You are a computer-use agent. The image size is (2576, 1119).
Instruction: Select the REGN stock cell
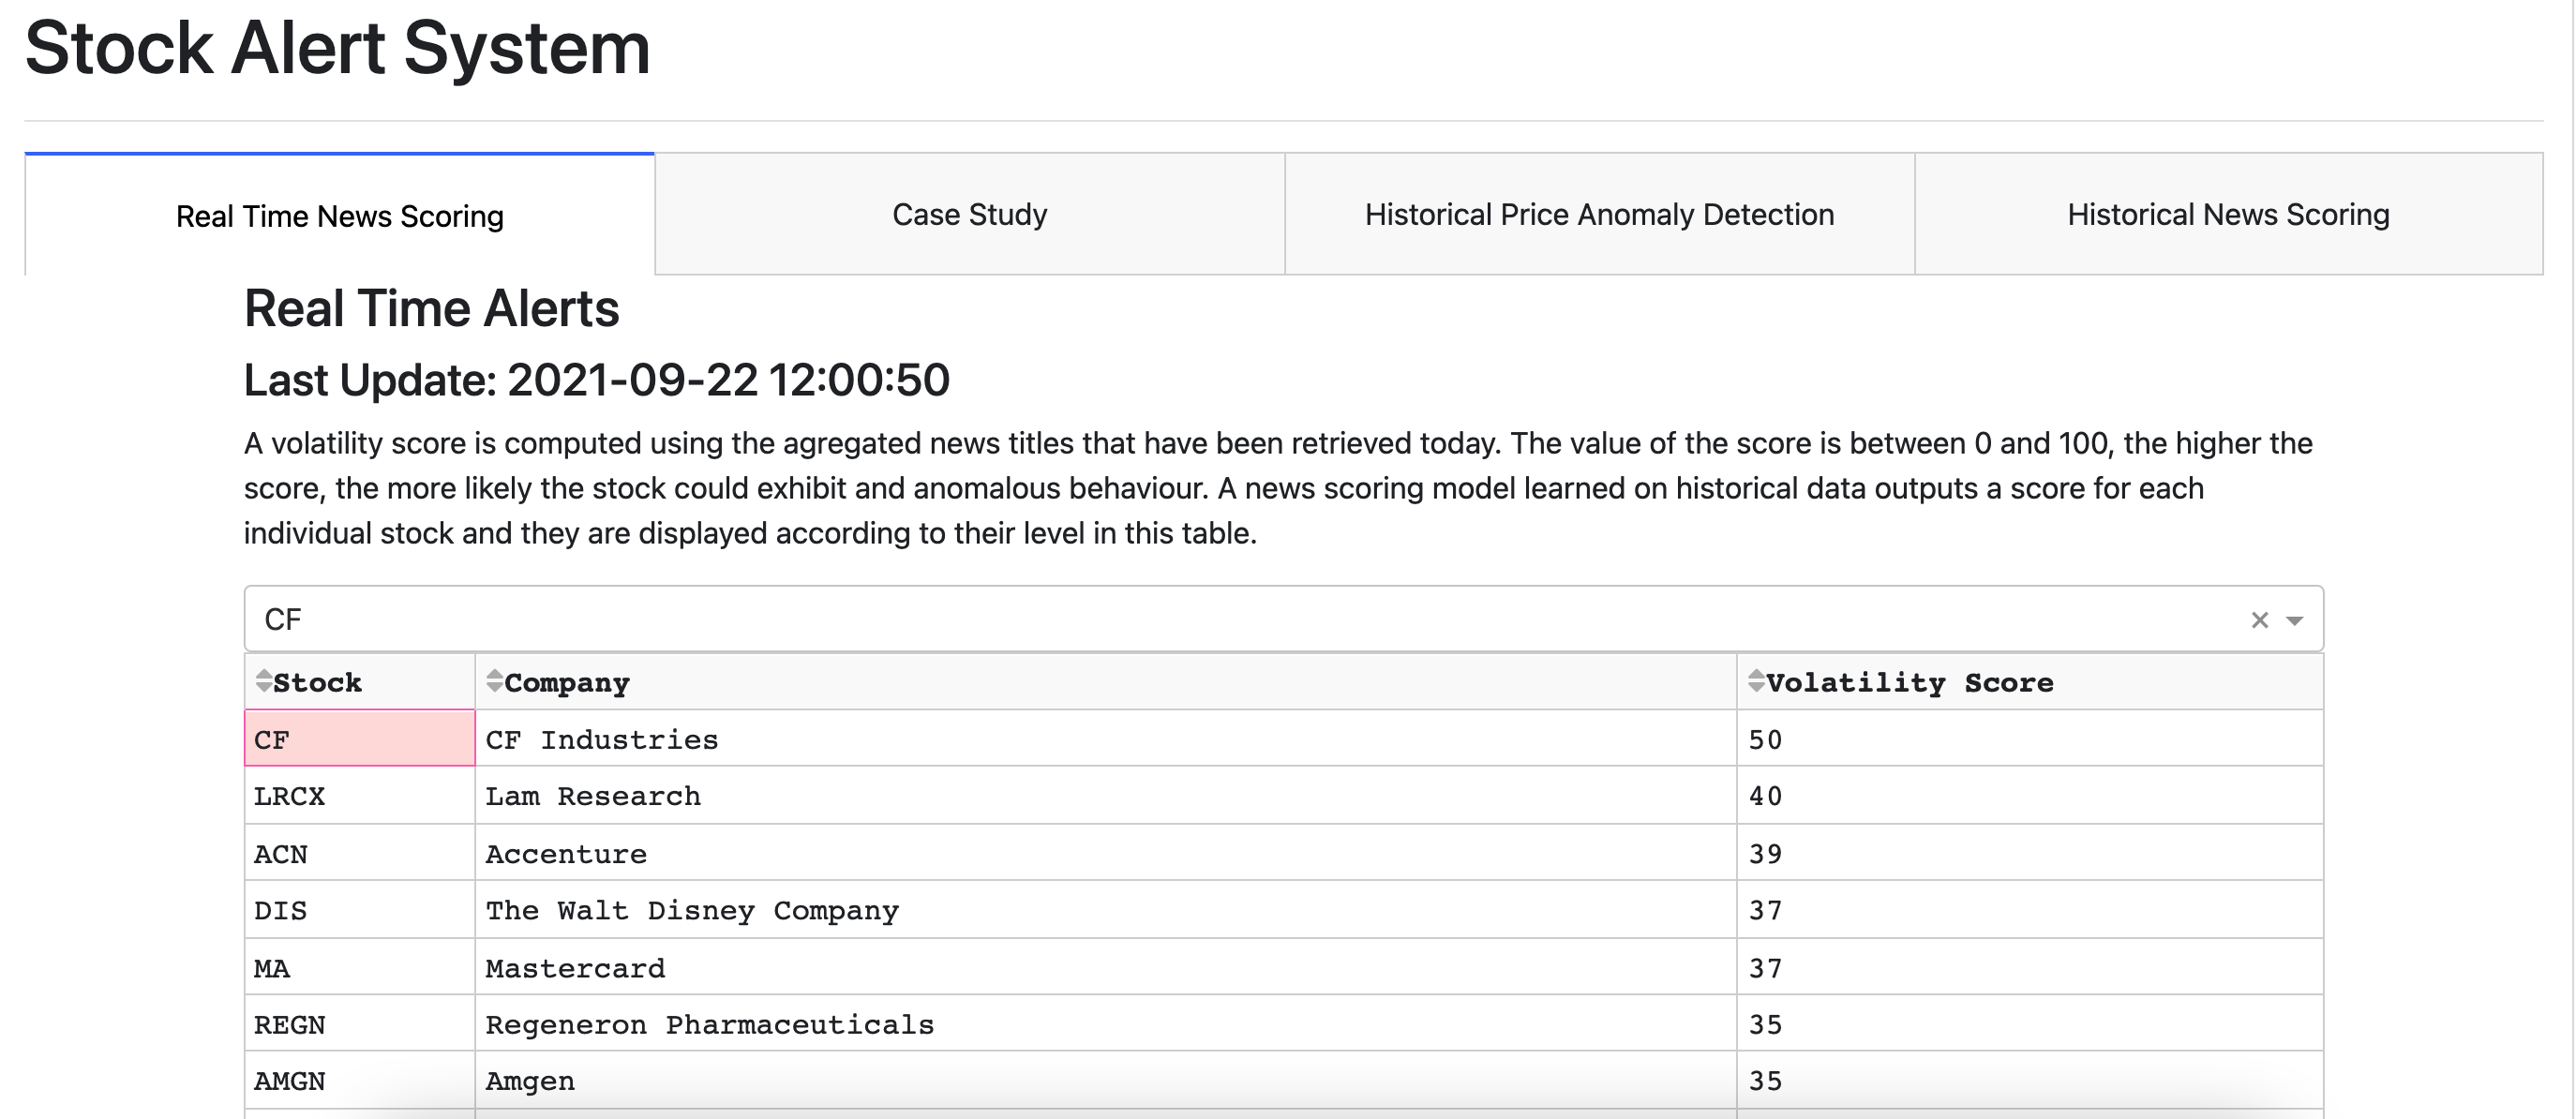tap(360, 1023)
